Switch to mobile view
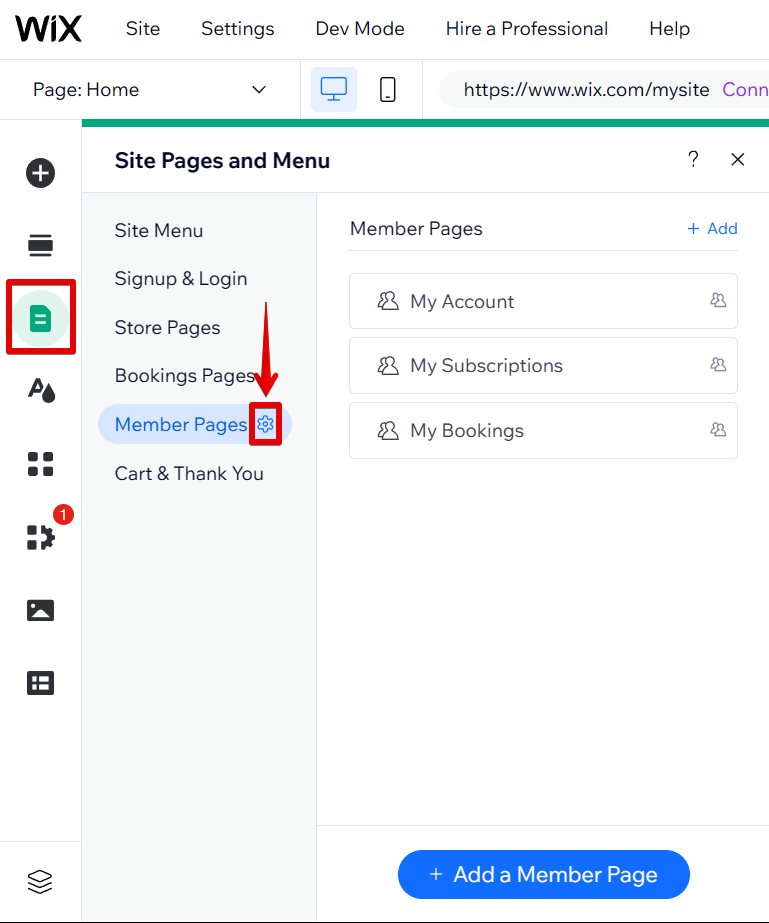Image resolution: width=769 pixels, height=923 pixels. 388,90
